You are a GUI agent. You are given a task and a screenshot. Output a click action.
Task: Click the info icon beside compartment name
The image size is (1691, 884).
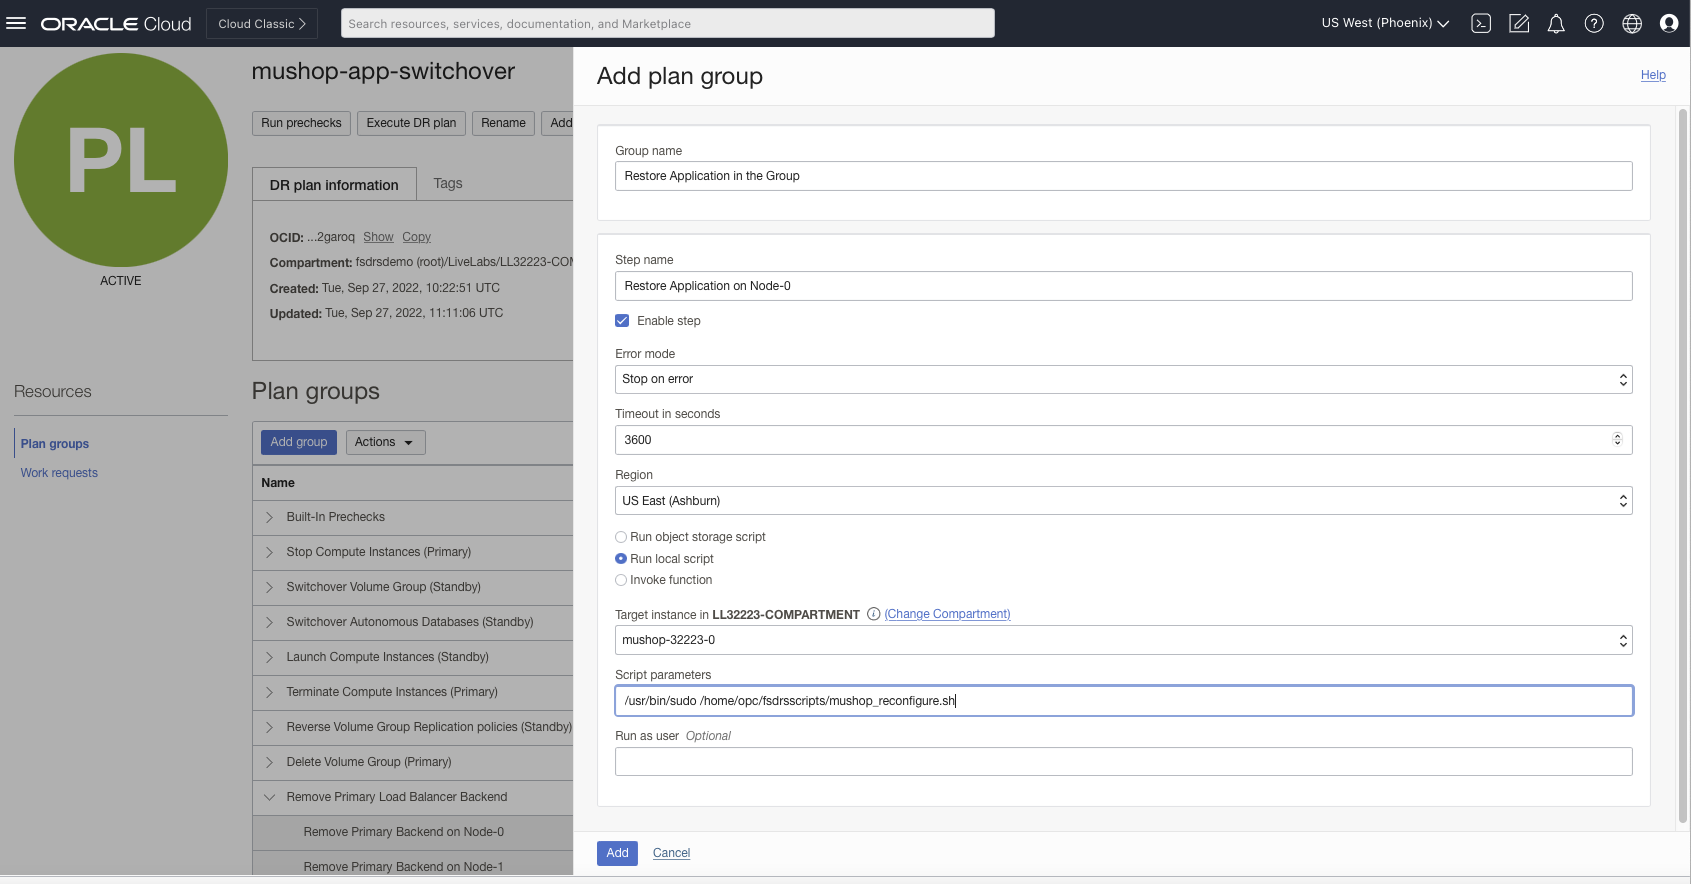(873, 614)
